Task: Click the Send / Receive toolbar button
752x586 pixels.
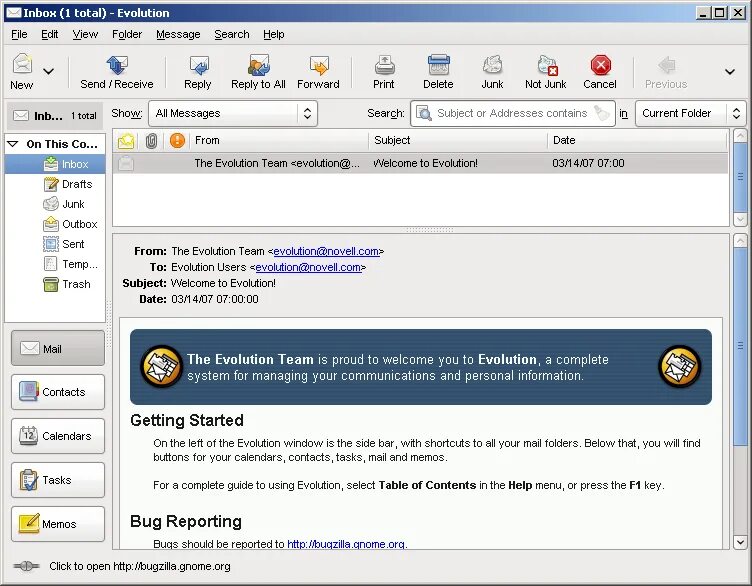Action: [x=117, y=72]
